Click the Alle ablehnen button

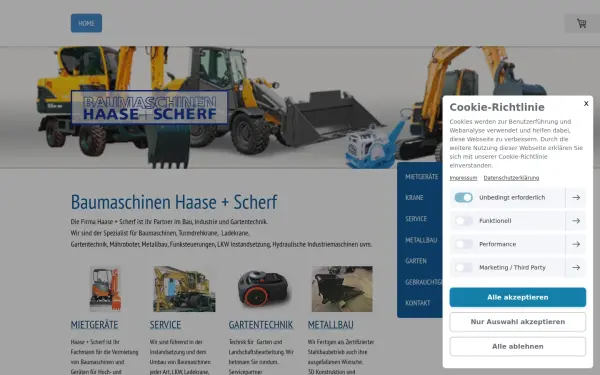517,346
